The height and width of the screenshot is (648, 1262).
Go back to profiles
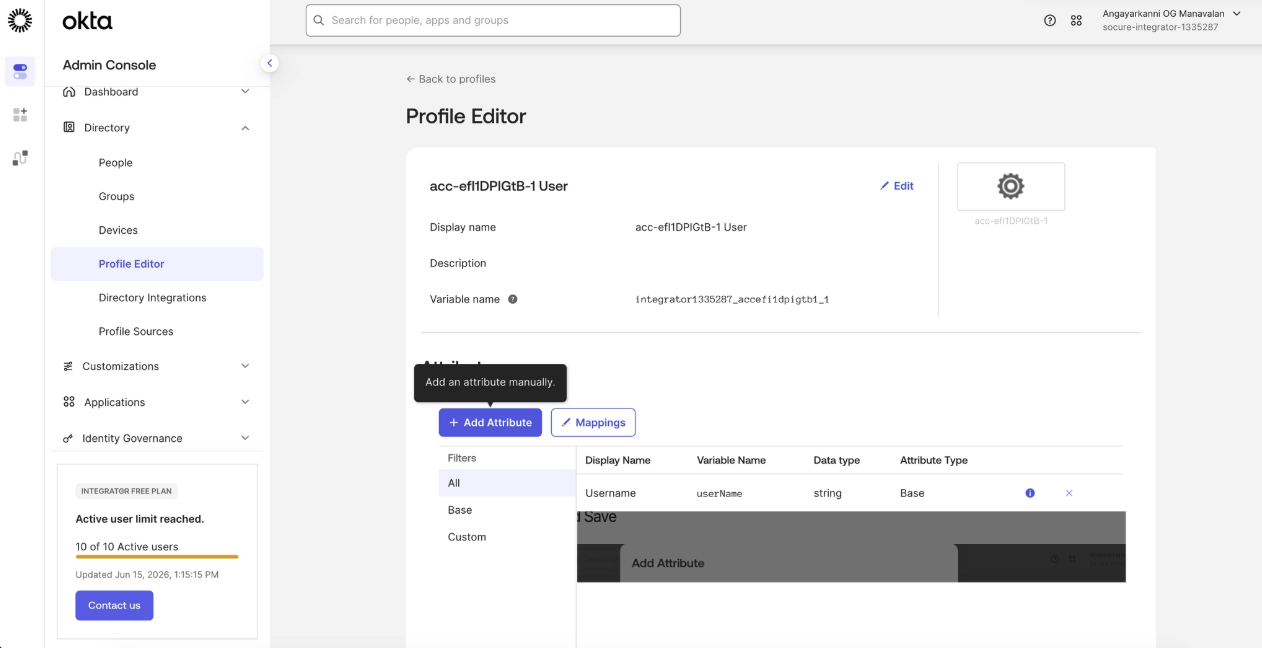pos(451,79)
